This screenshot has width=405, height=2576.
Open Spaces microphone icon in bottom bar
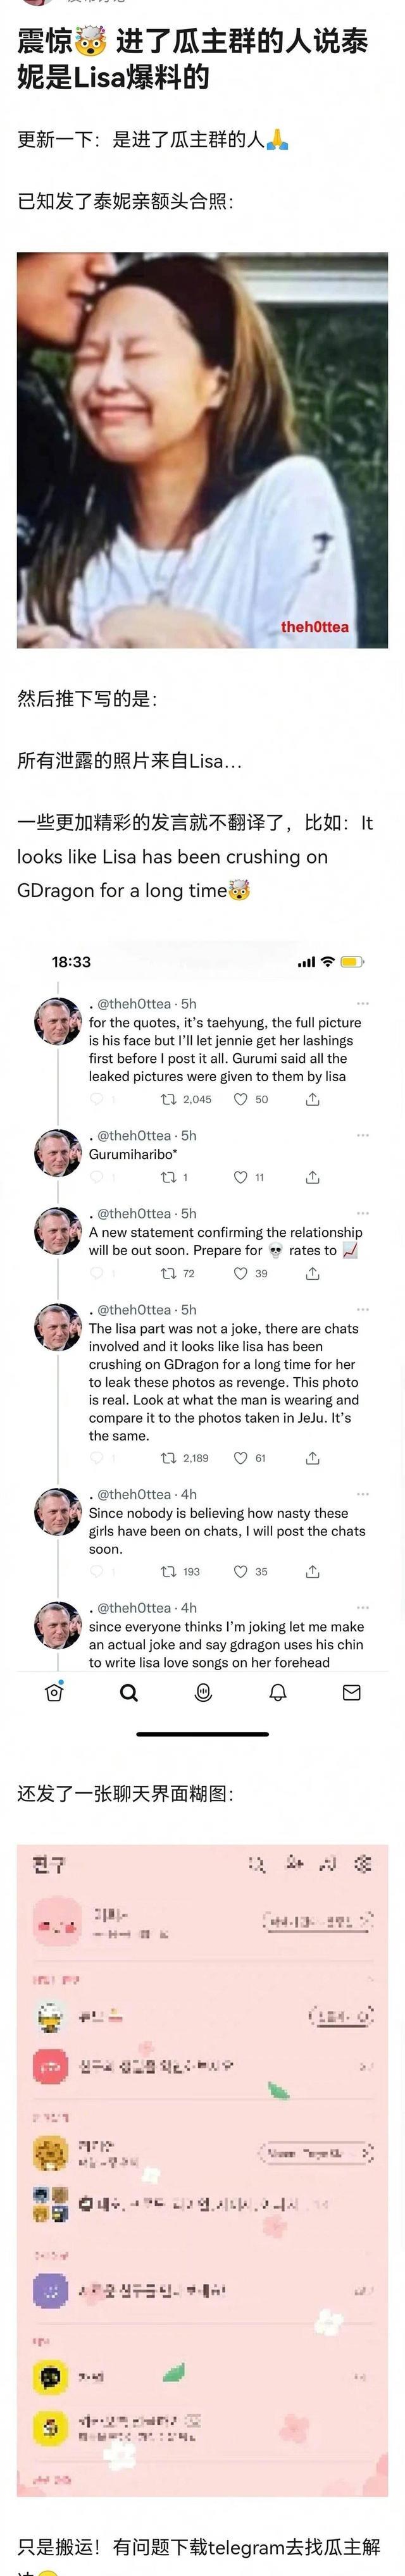203,1693
